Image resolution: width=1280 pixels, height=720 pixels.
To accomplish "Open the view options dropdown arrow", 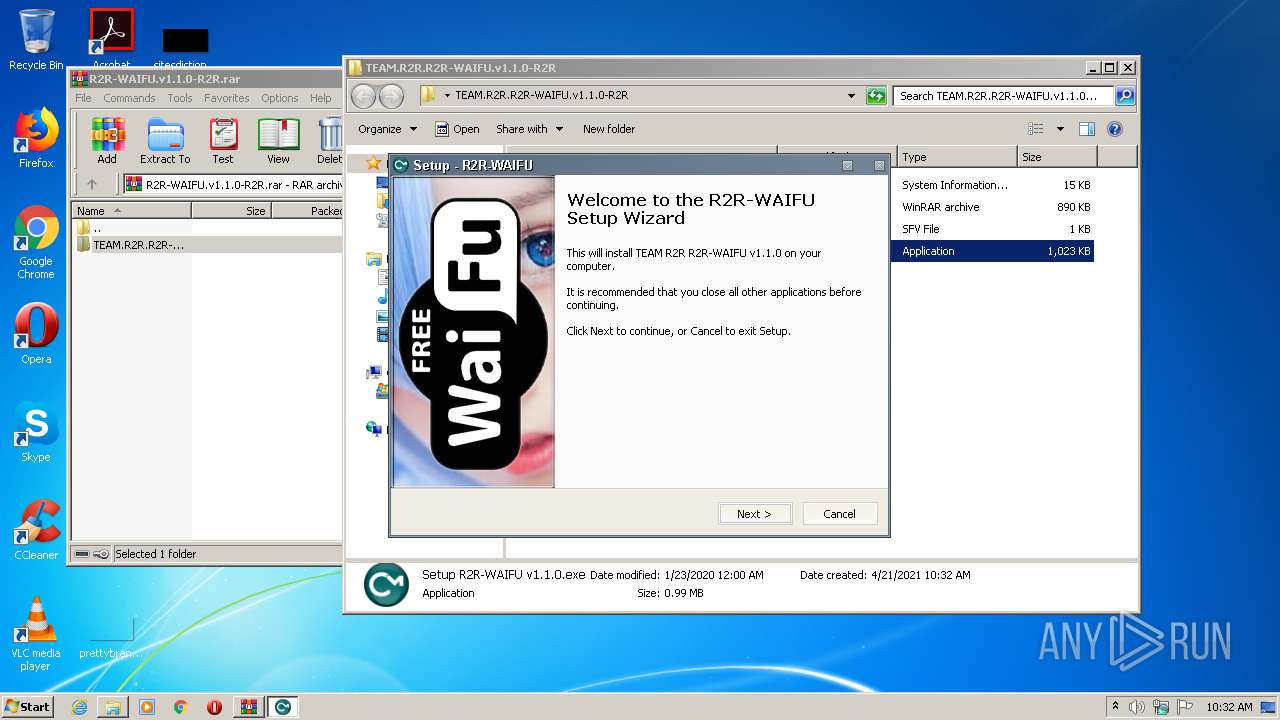I will 1060,129.
